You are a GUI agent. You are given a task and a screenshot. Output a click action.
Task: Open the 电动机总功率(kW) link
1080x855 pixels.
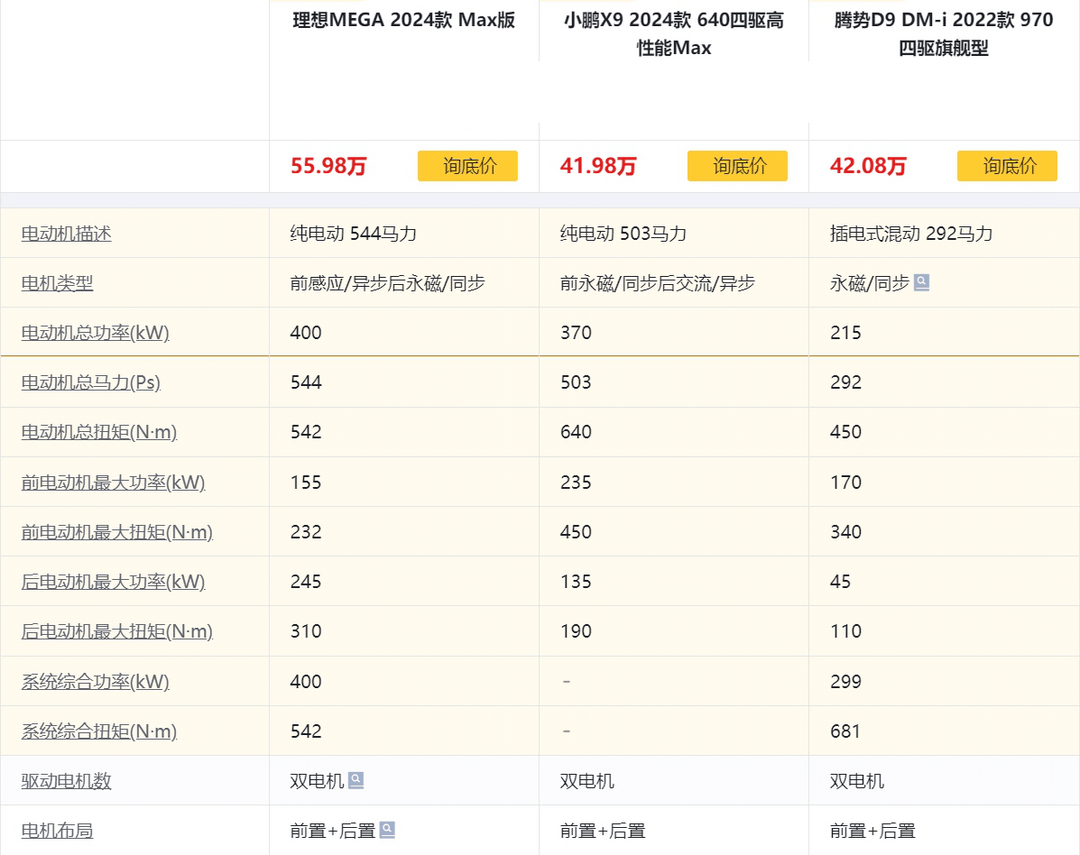(x=95, y=333)
